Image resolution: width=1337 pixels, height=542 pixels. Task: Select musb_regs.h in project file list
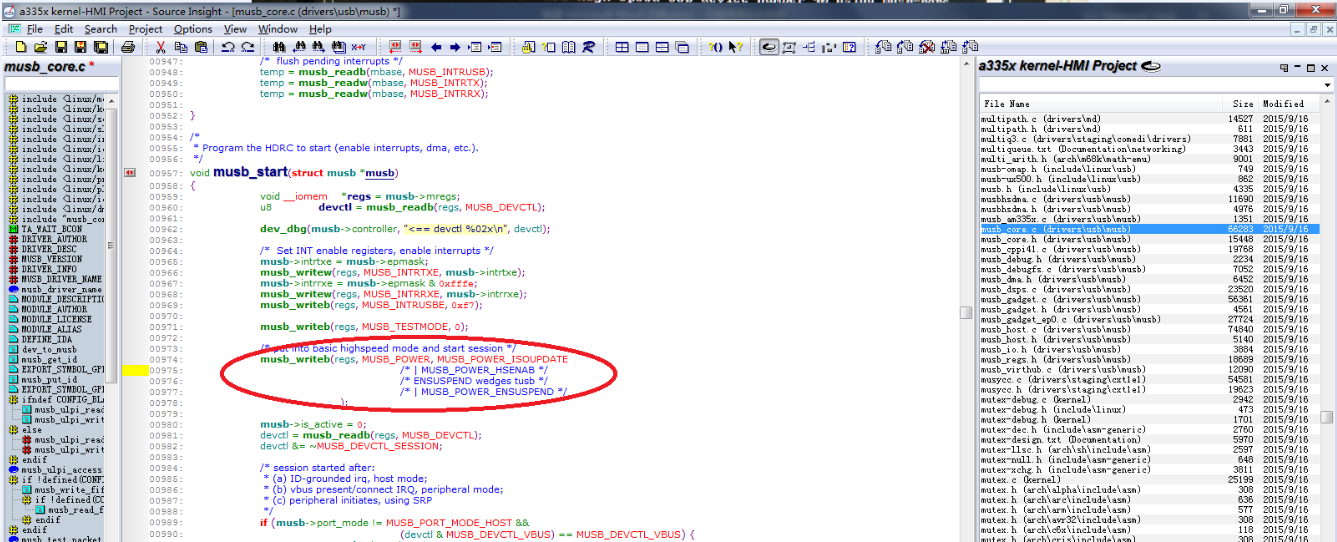(x=1149, y=359)
